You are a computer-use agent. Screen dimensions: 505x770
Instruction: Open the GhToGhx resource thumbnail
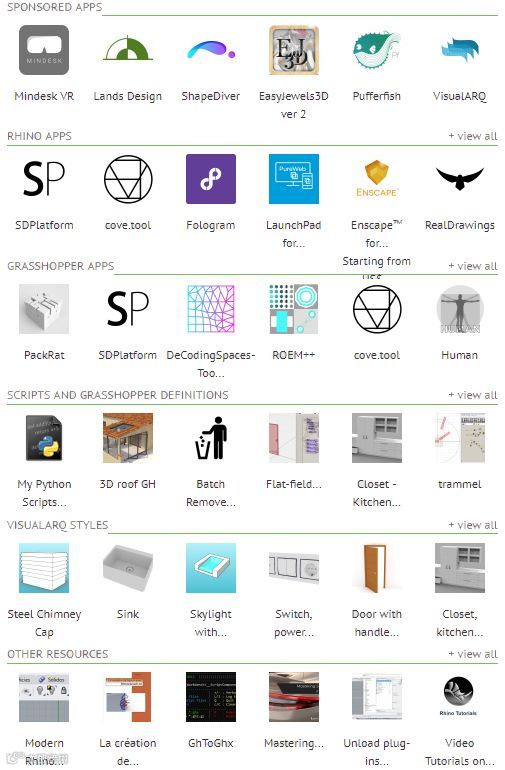pos(211,697)
